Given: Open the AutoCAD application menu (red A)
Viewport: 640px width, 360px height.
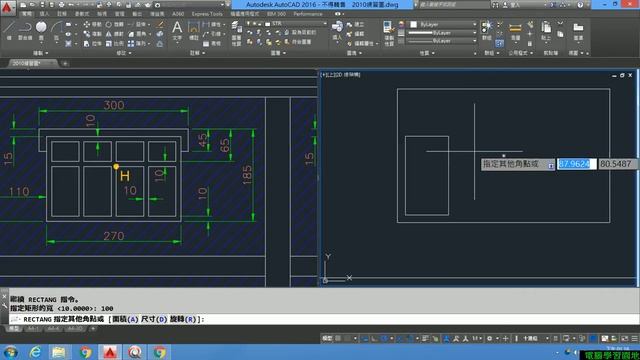Looking at the screenshot, I should (x=7, y=7).
